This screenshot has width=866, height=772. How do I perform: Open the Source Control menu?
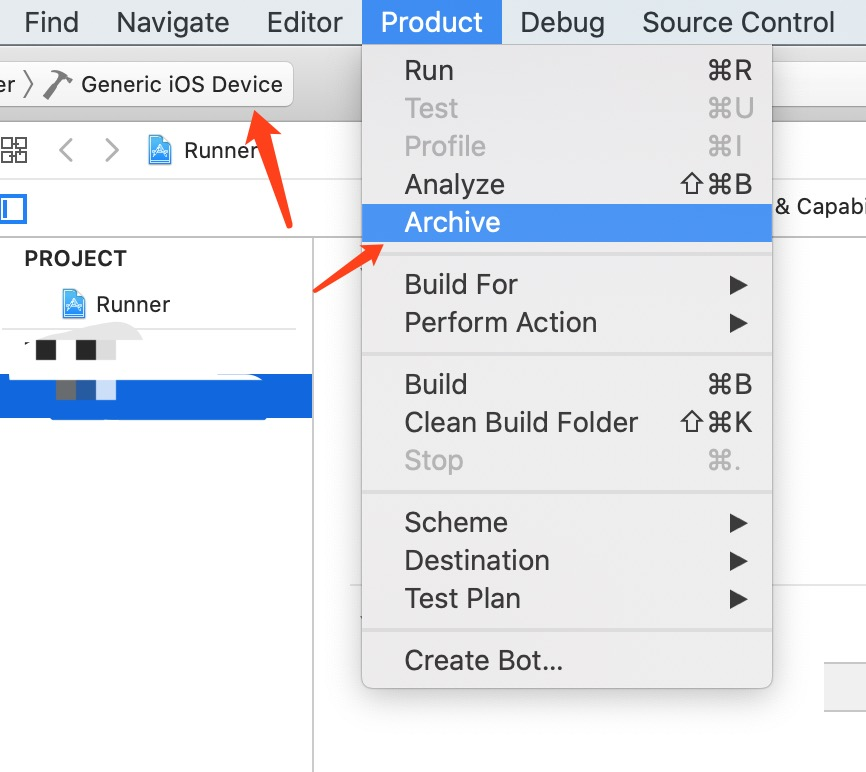click(x=738, y=22)
